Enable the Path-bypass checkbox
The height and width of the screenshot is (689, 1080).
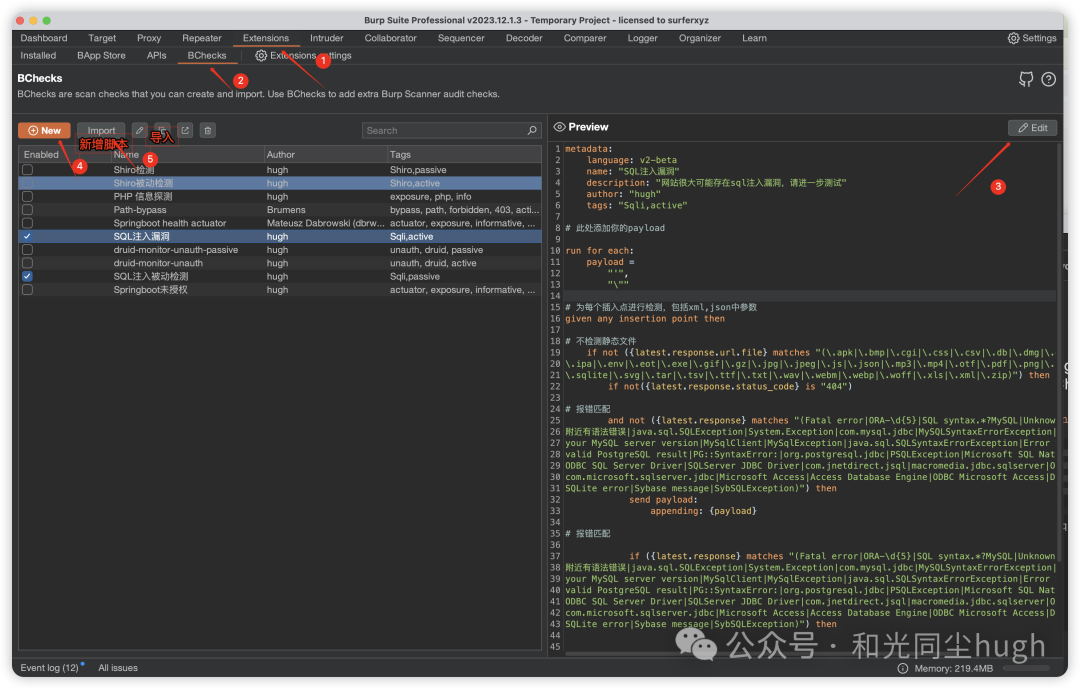pyautogui.click(x=27, y=210)
